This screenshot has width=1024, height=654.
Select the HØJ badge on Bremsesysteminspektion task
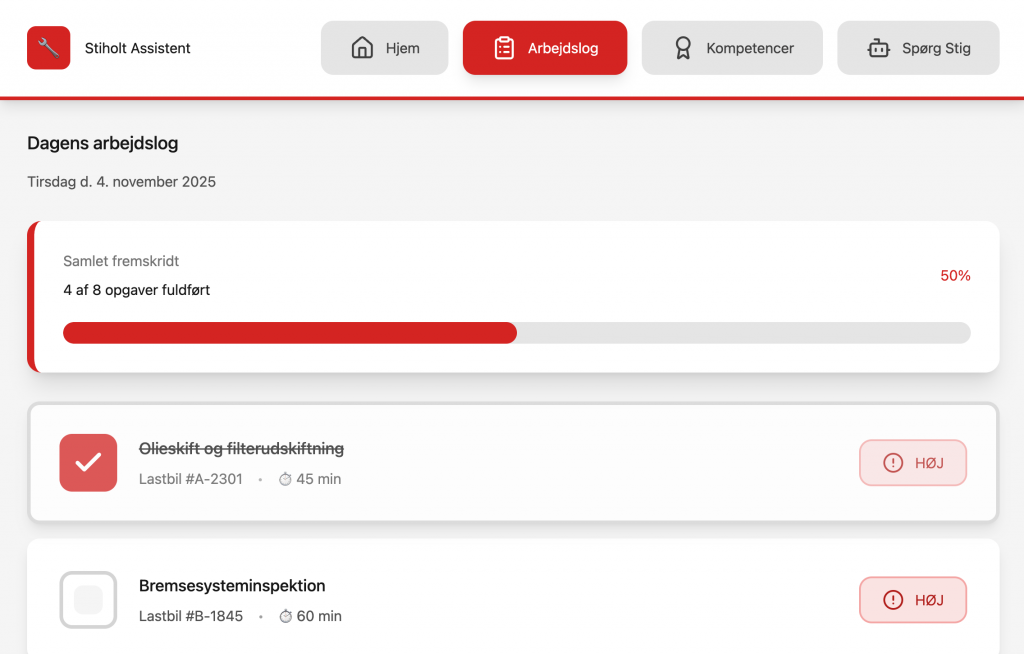913,600
